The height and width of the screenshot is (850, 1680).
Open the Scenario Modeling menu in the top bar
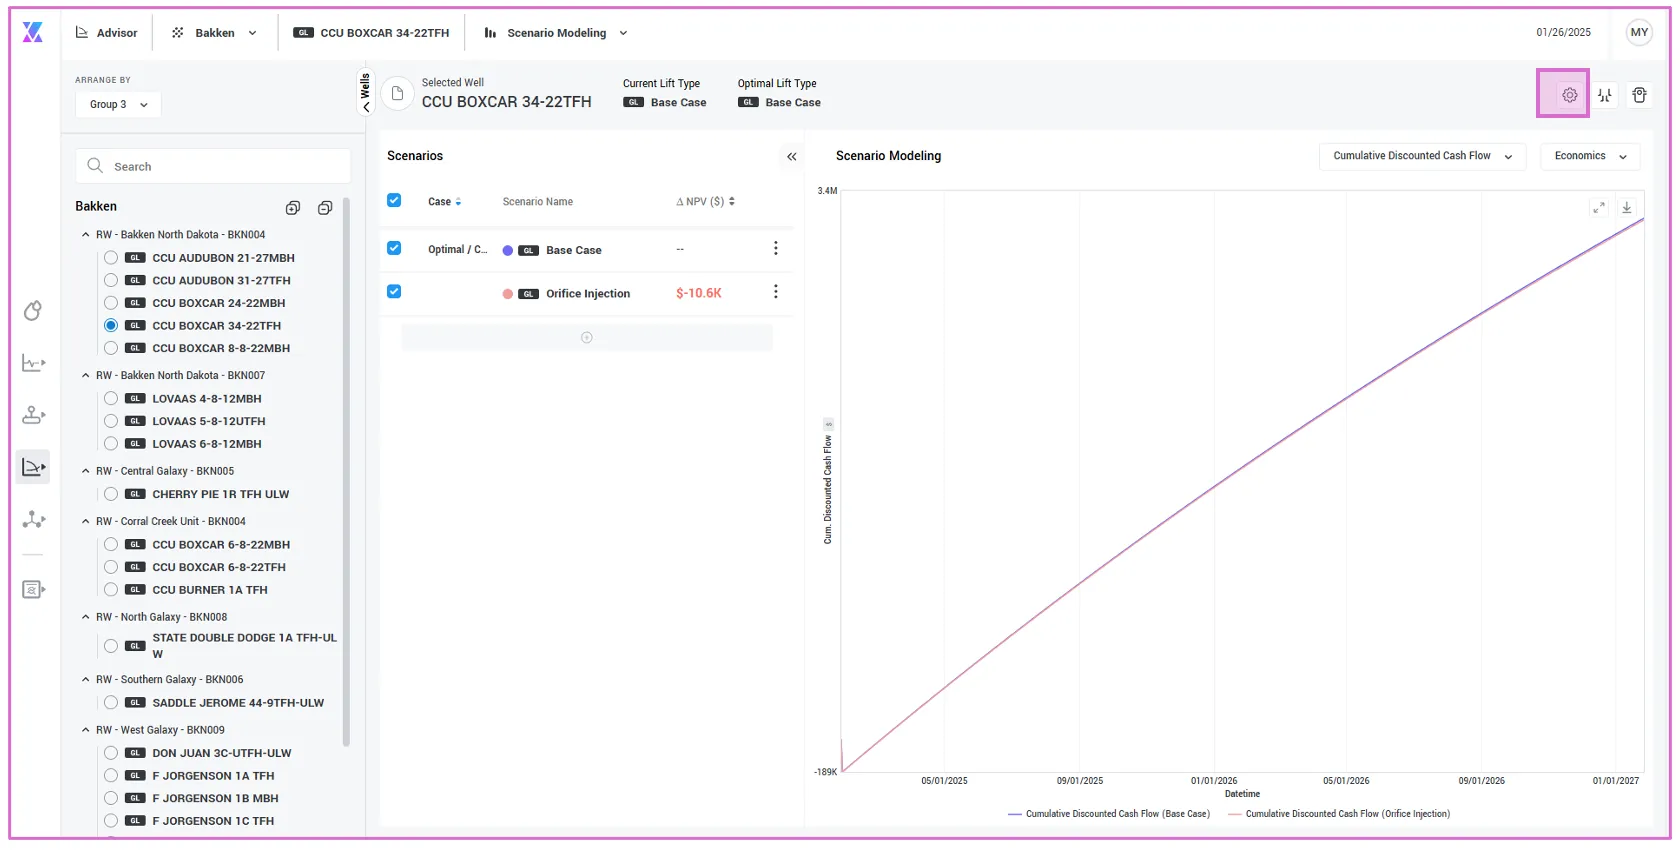pos(556,33)
